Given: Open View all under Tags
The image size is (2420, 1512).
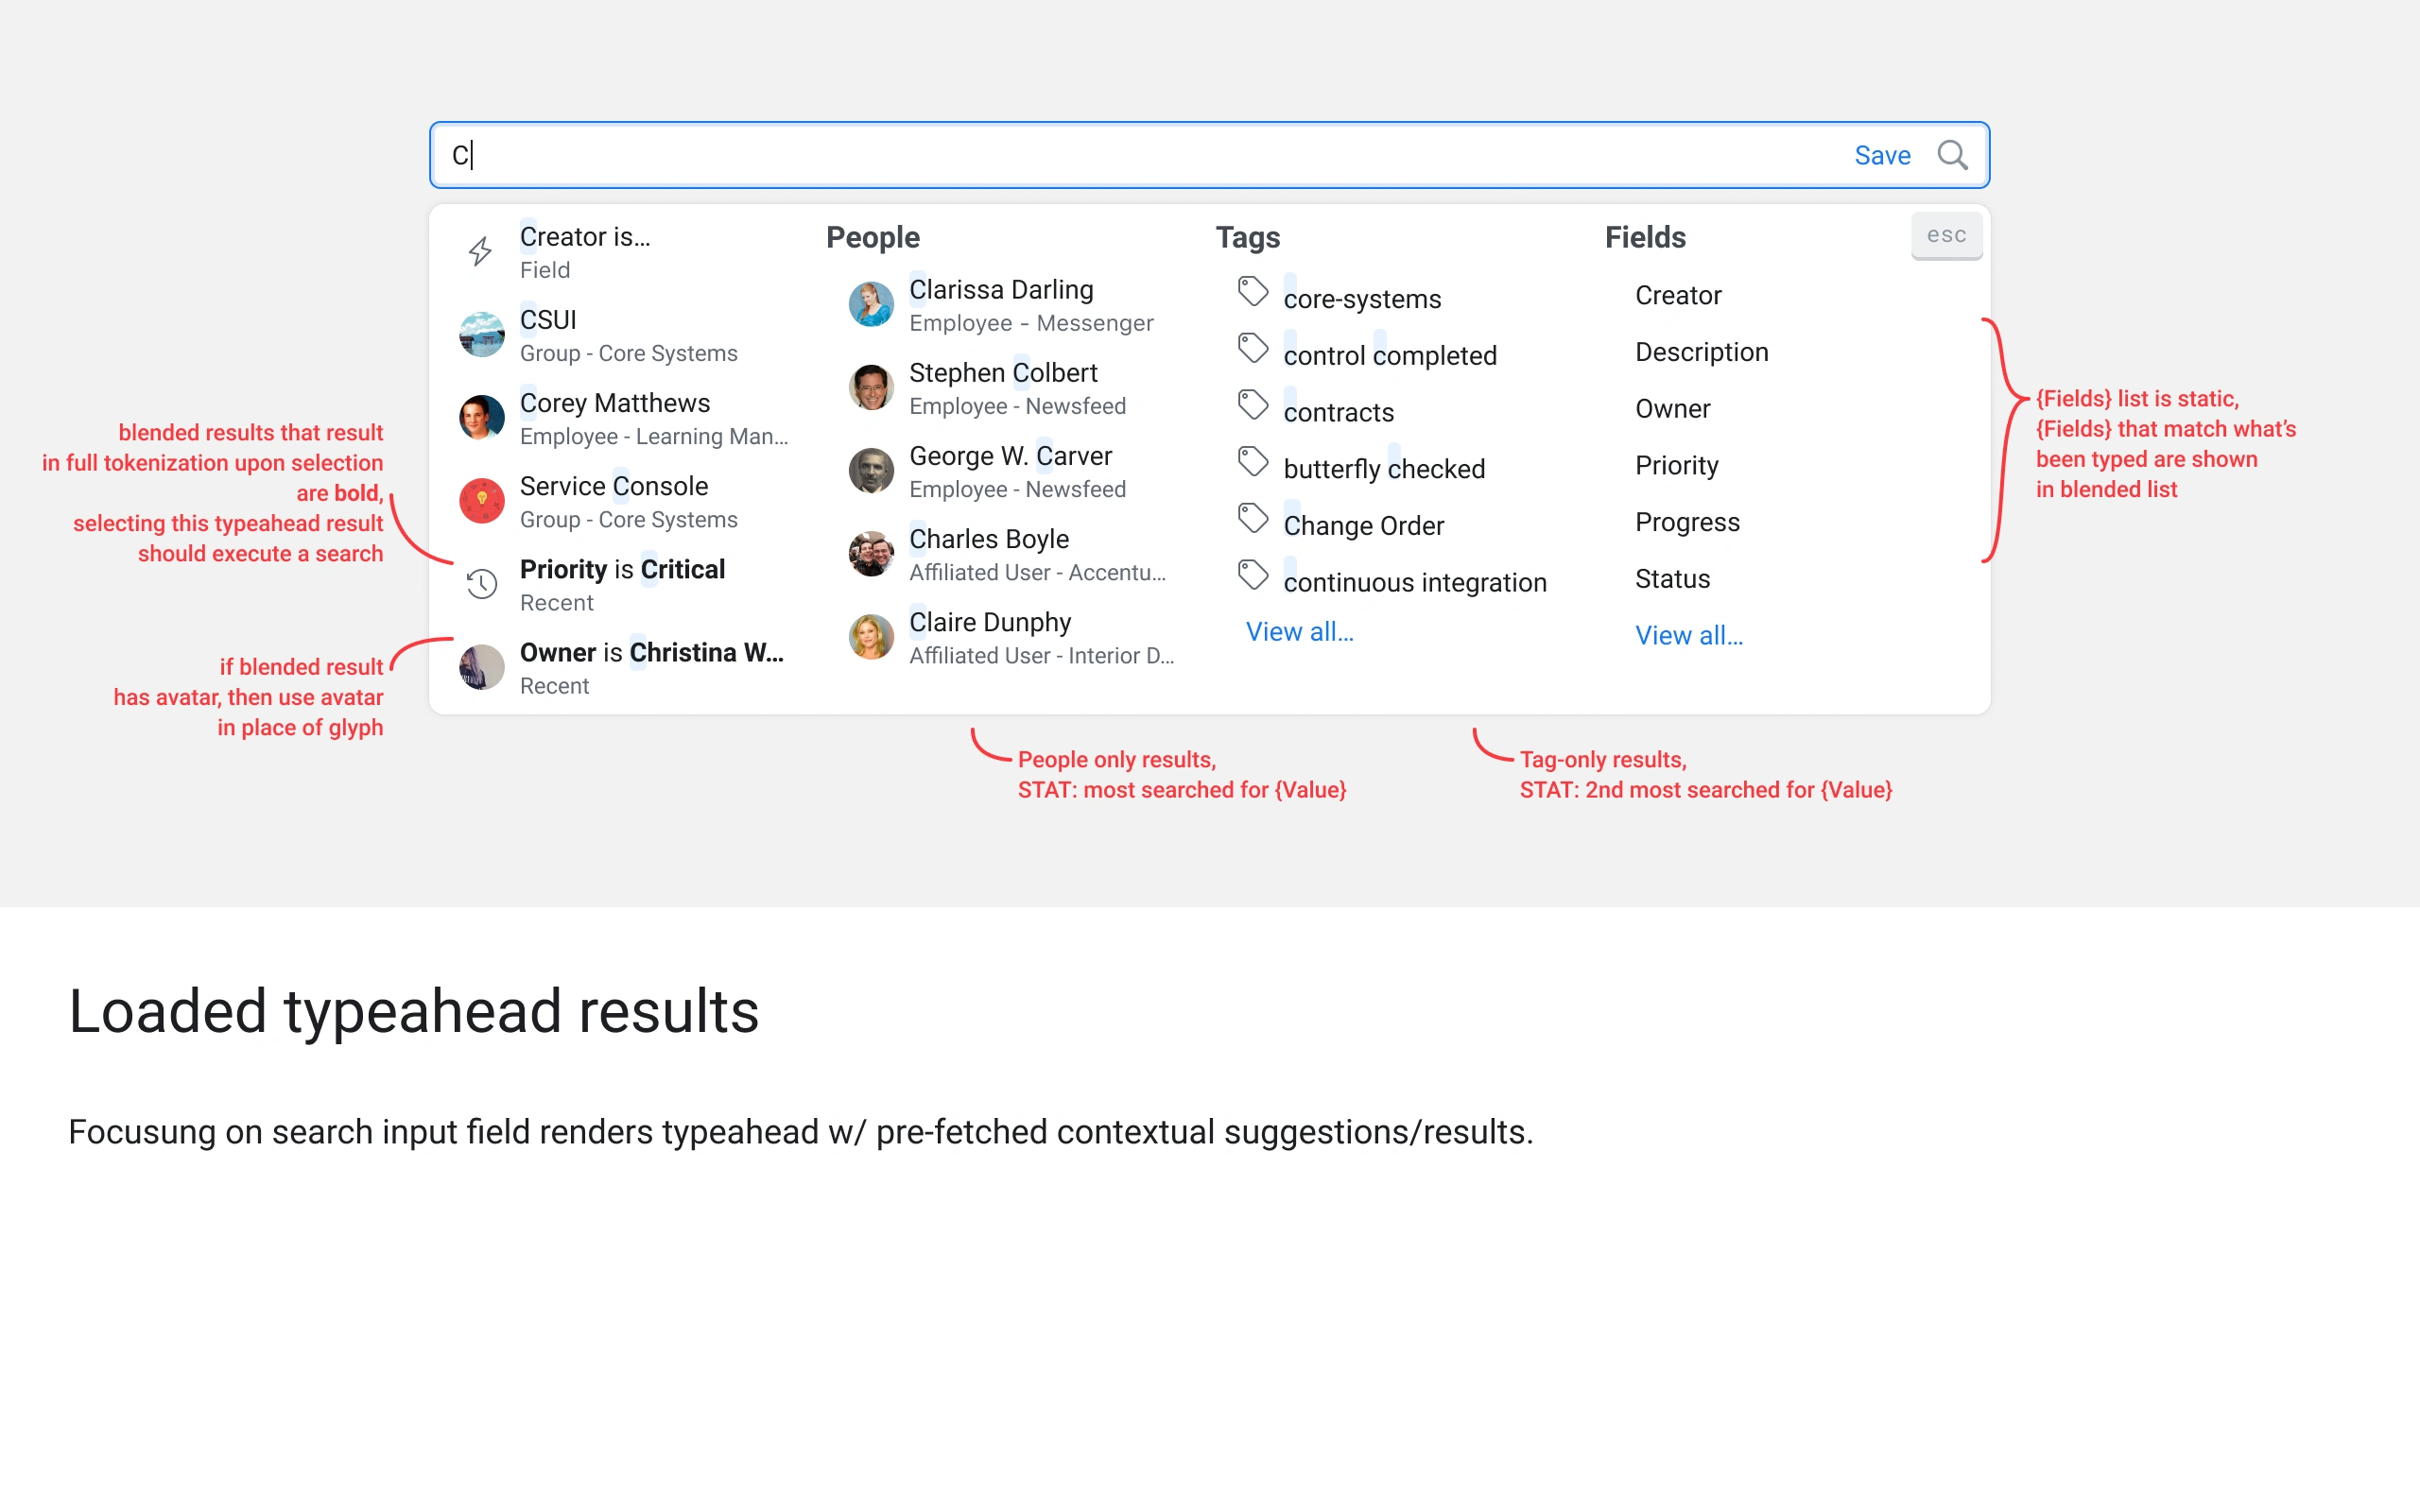Looking at the screenshot, I should (x=1299, y=632).
